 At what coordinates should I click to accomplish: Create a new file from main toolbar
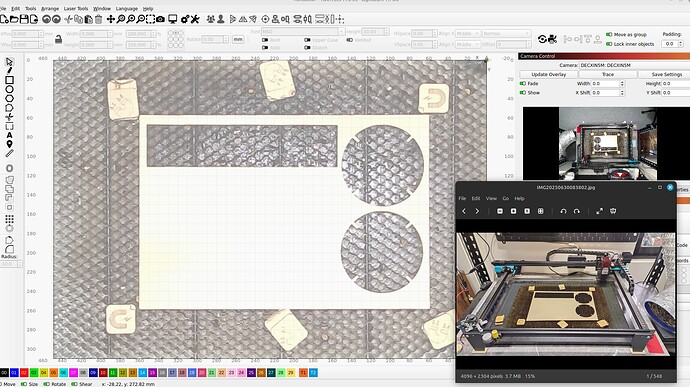click(4, 19)
